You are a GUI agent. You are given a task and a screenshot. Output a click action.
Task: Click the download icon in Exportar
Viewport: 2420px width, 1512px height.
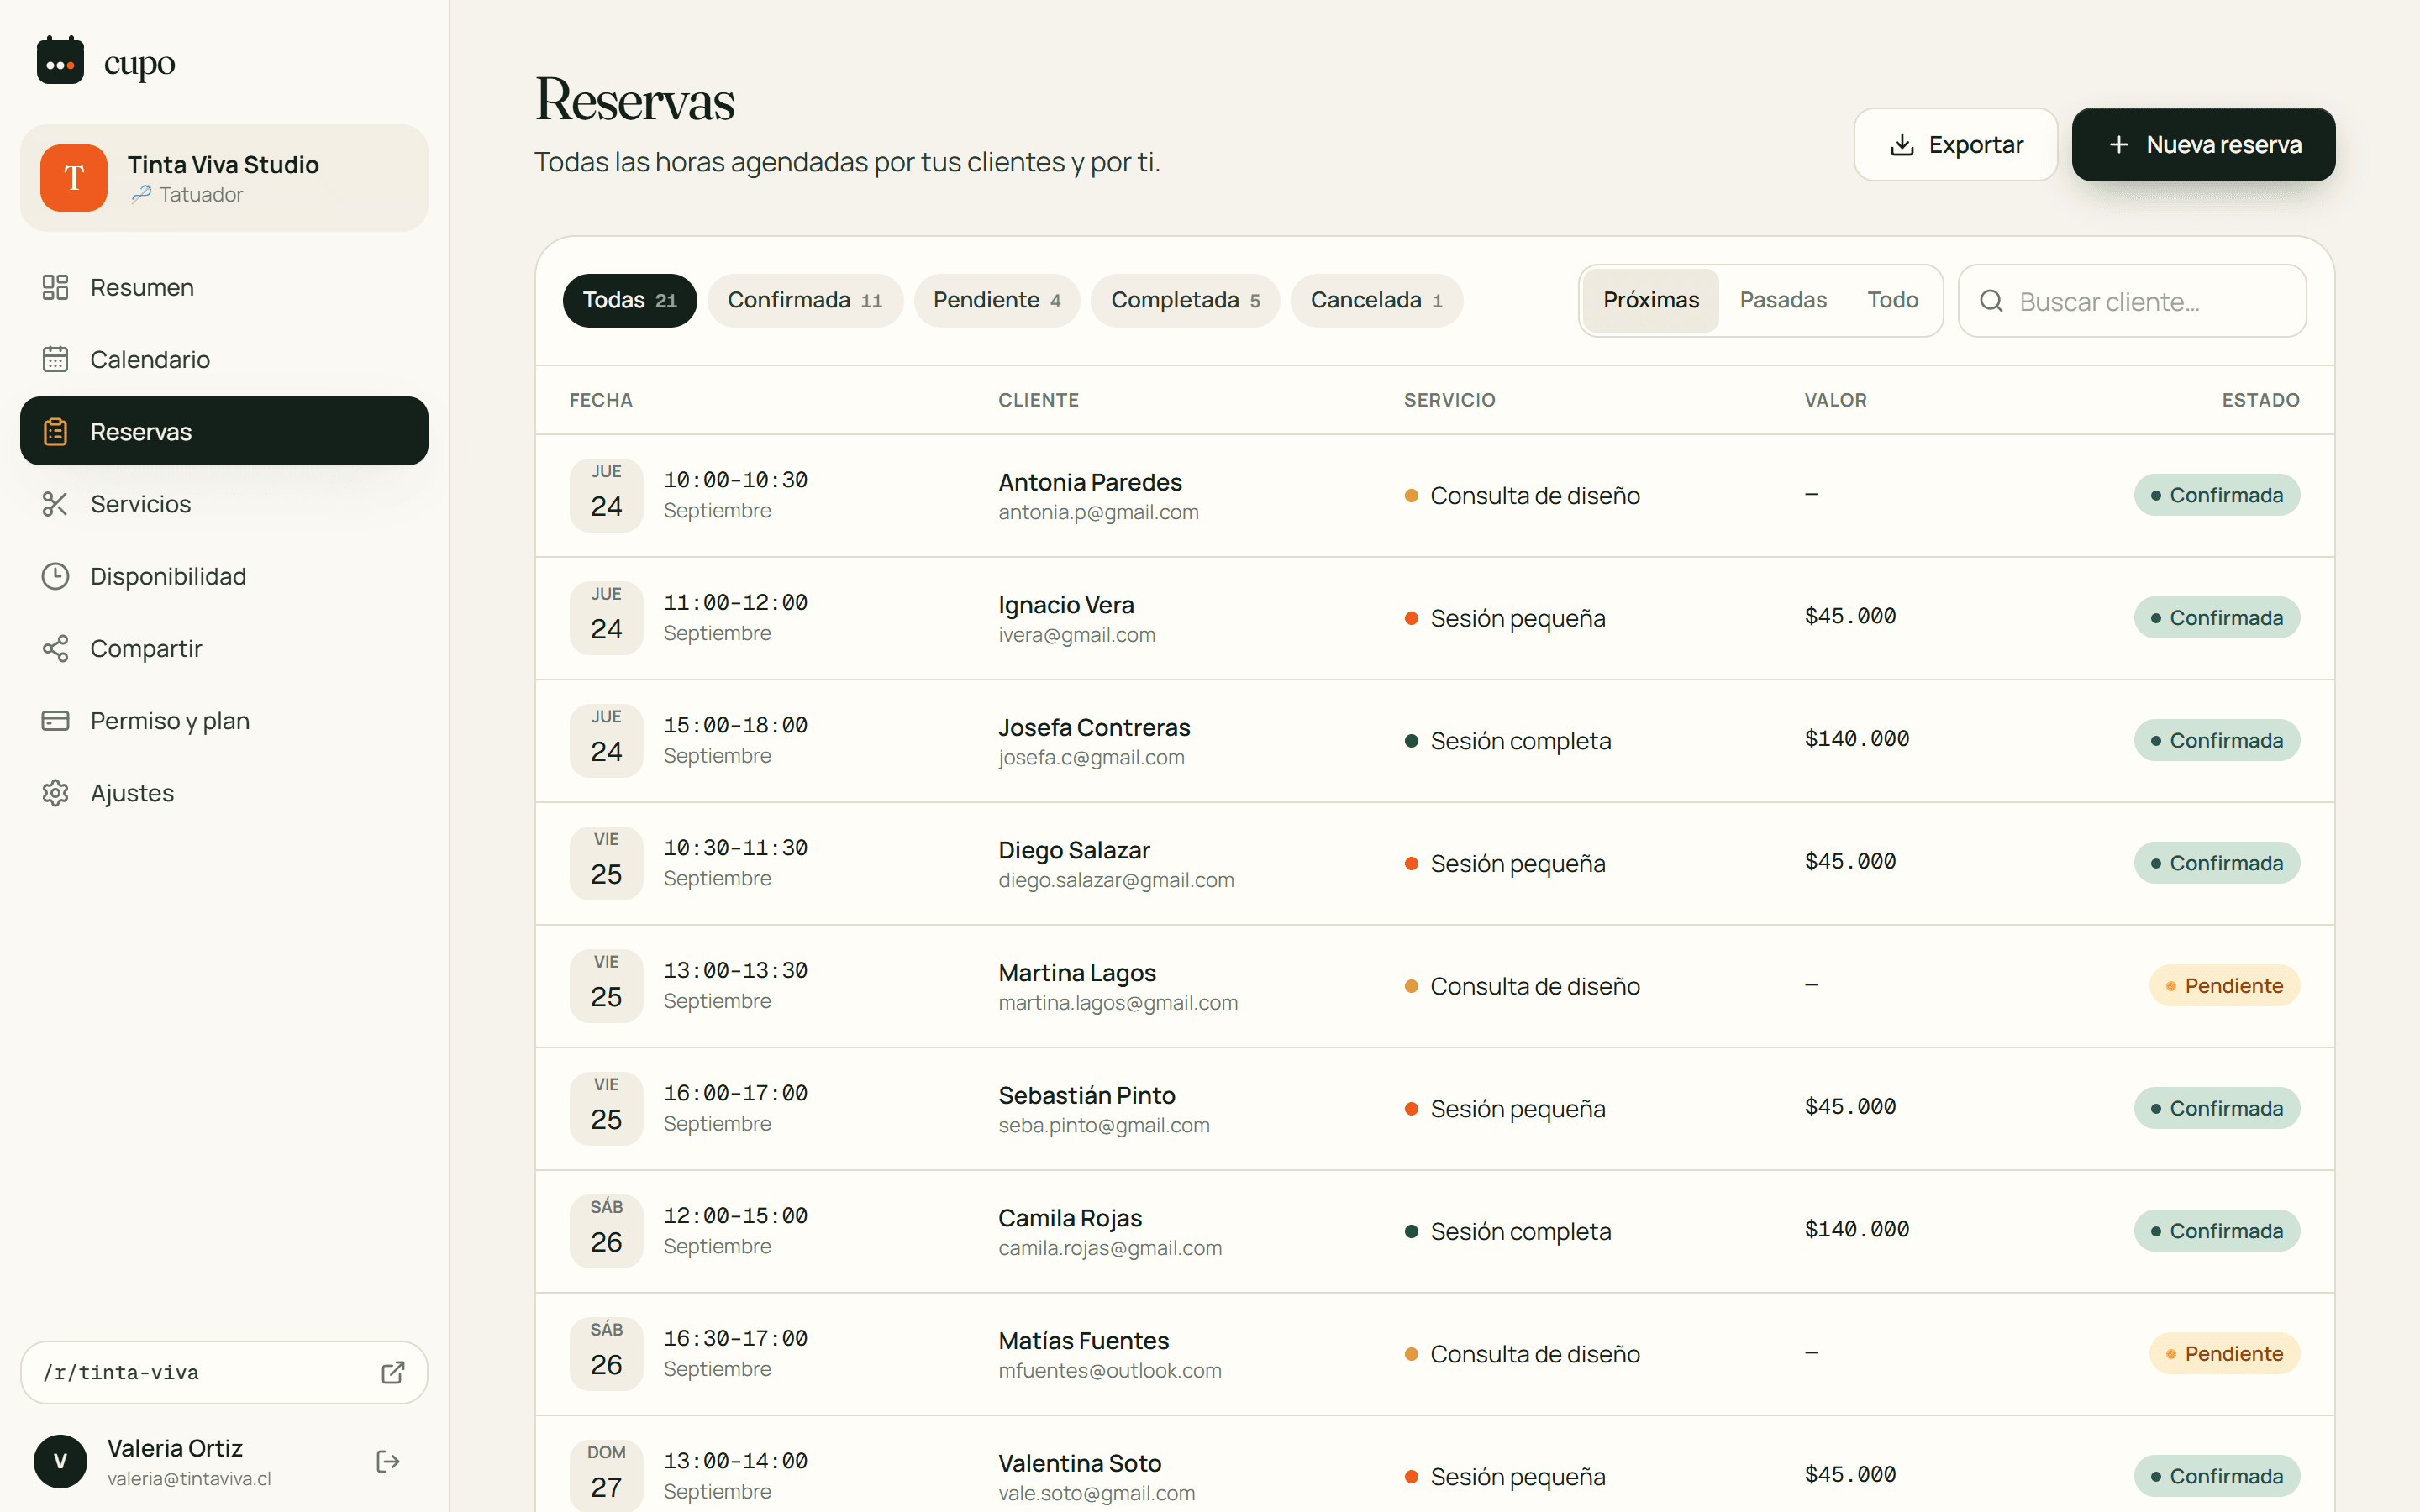1902,145
